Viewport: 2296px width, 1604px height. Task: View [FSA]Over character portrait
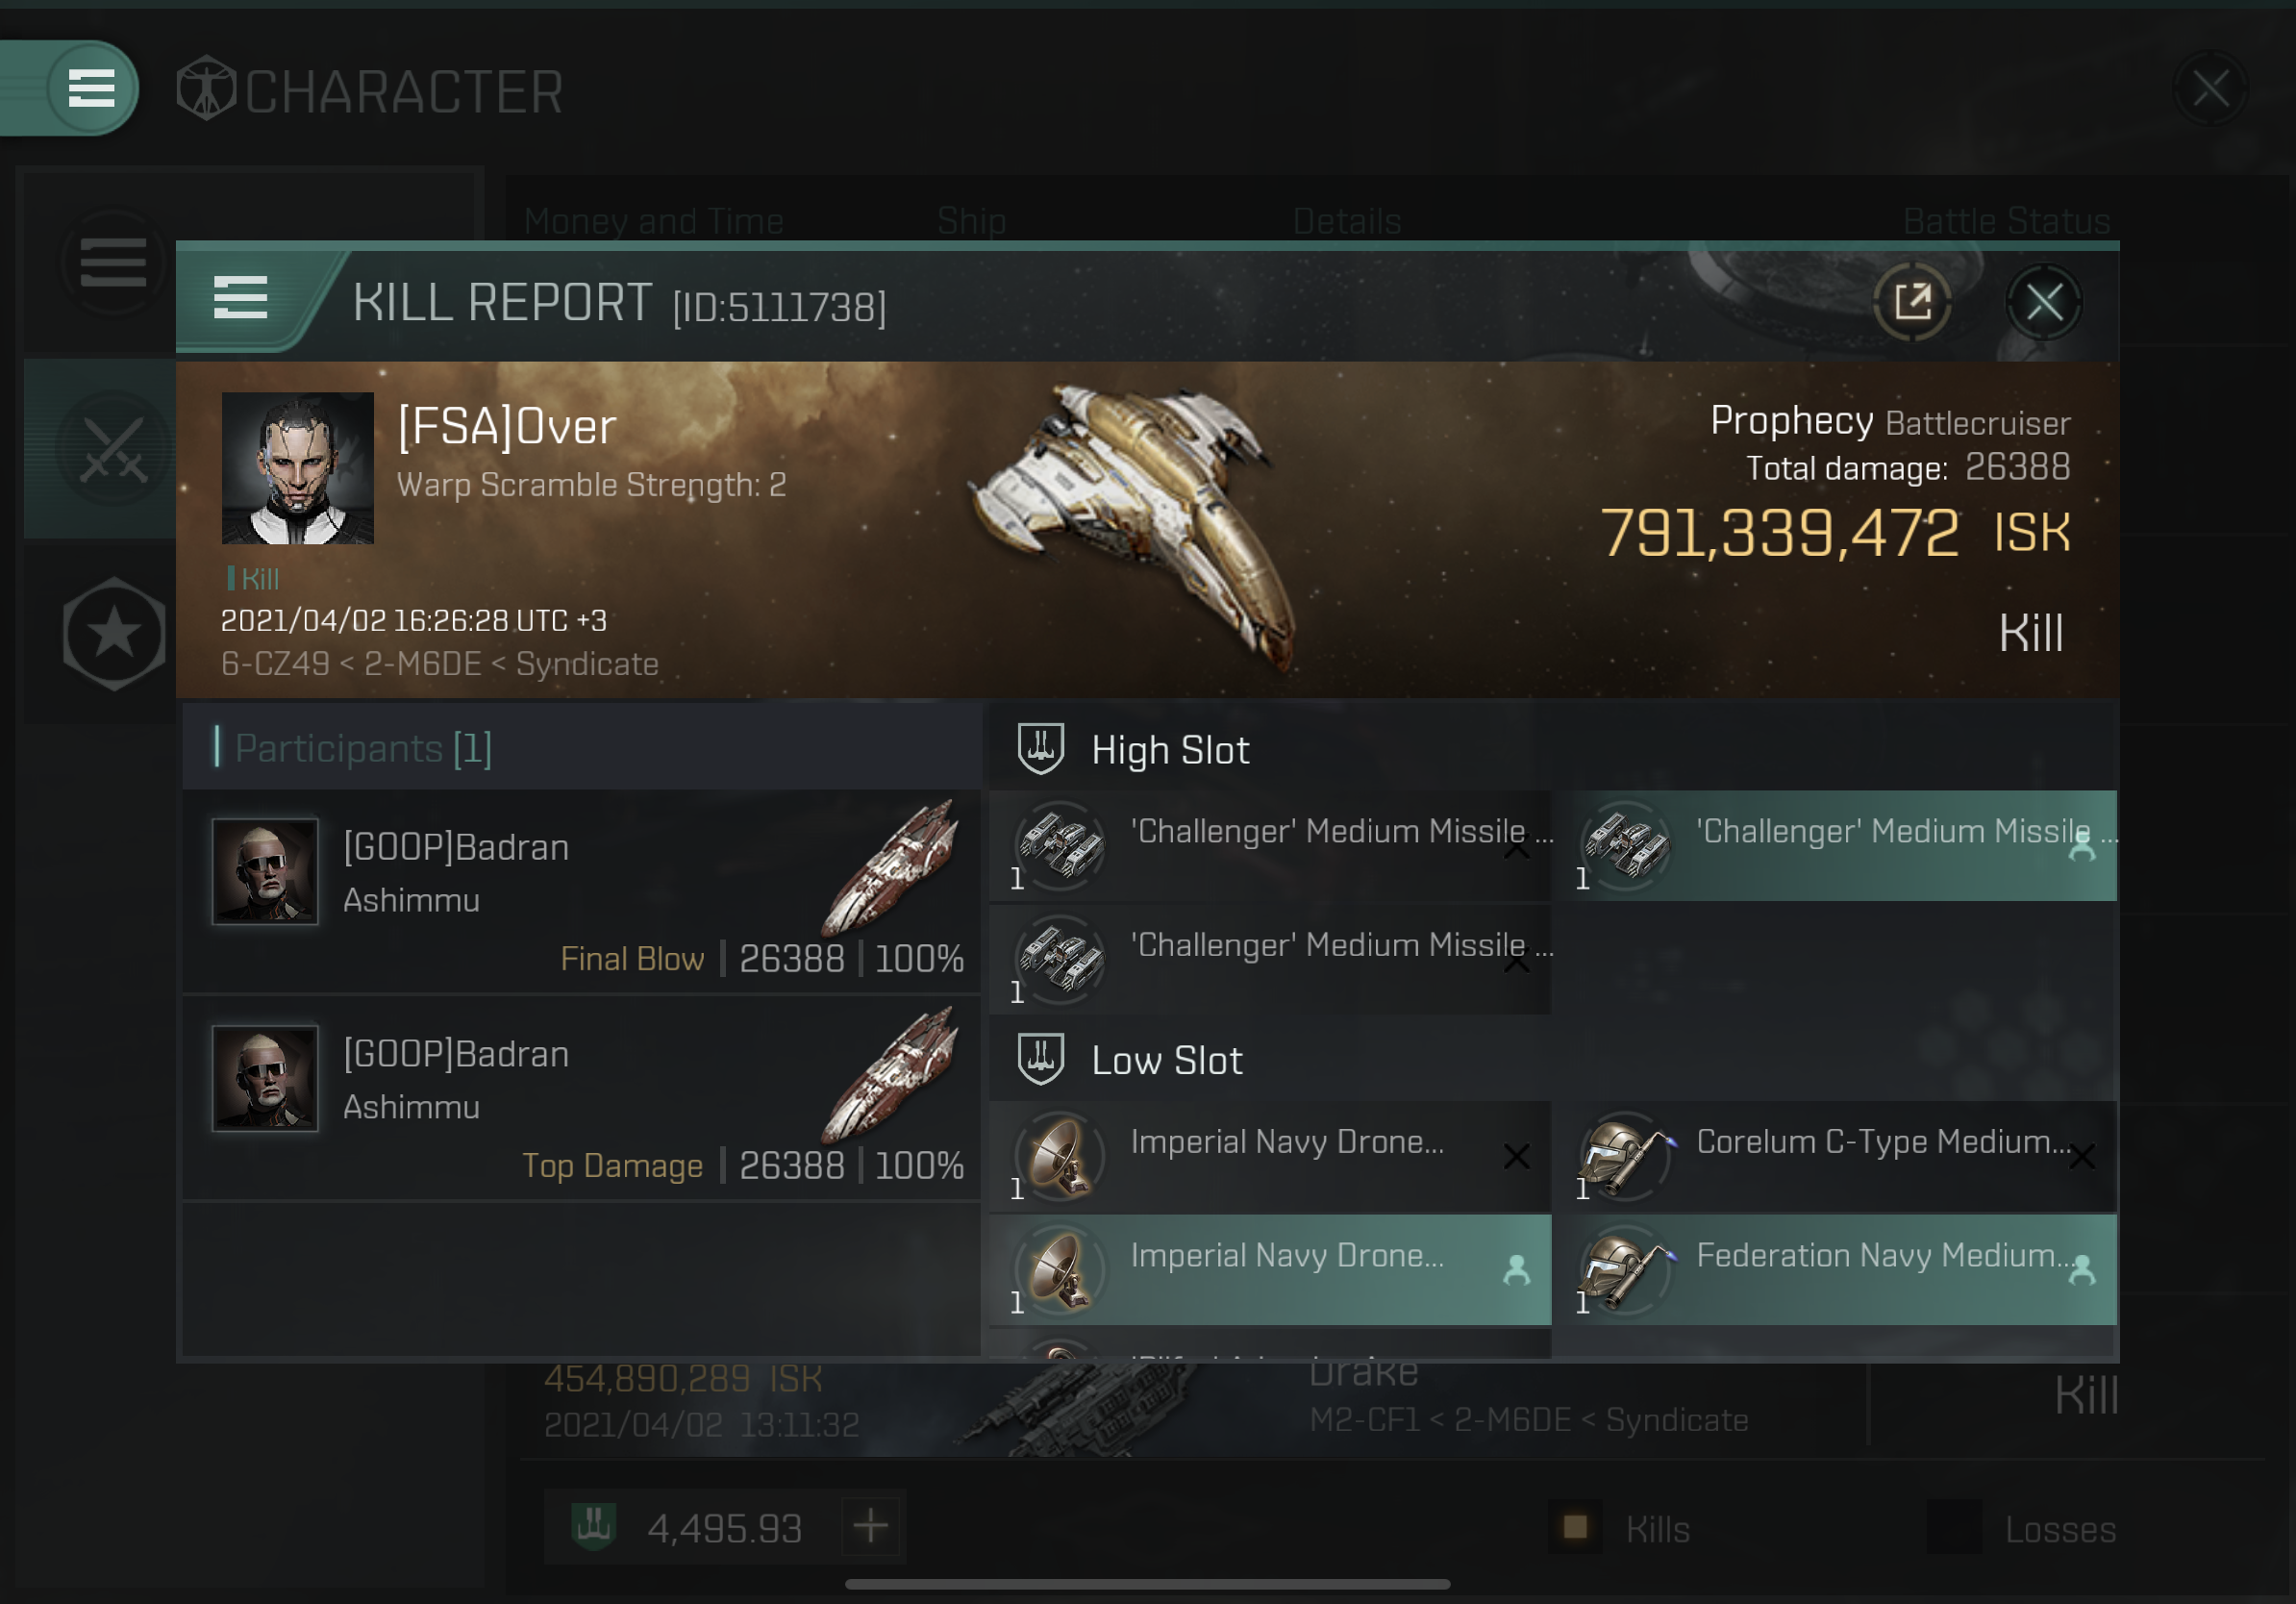point(297,468)
